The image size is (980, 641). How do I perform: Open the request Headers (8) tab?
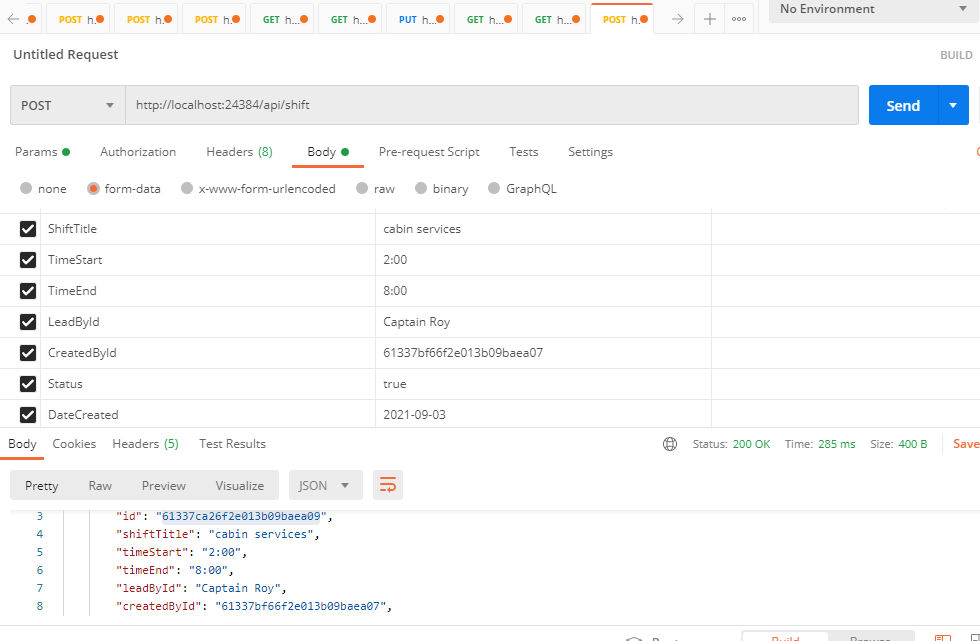[x=239, y=152]
